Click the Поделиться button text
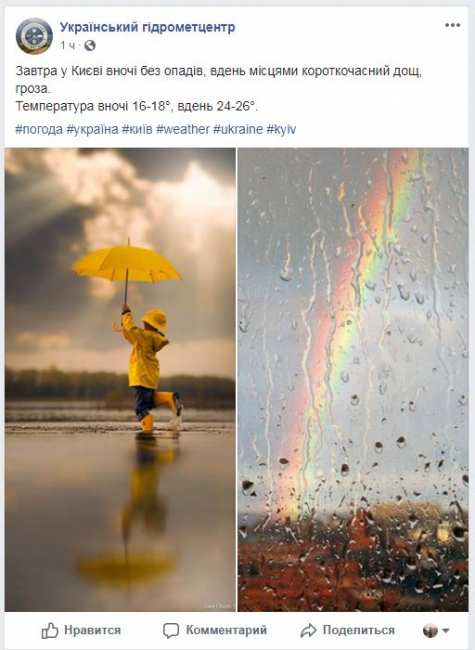 pos(359,631)
